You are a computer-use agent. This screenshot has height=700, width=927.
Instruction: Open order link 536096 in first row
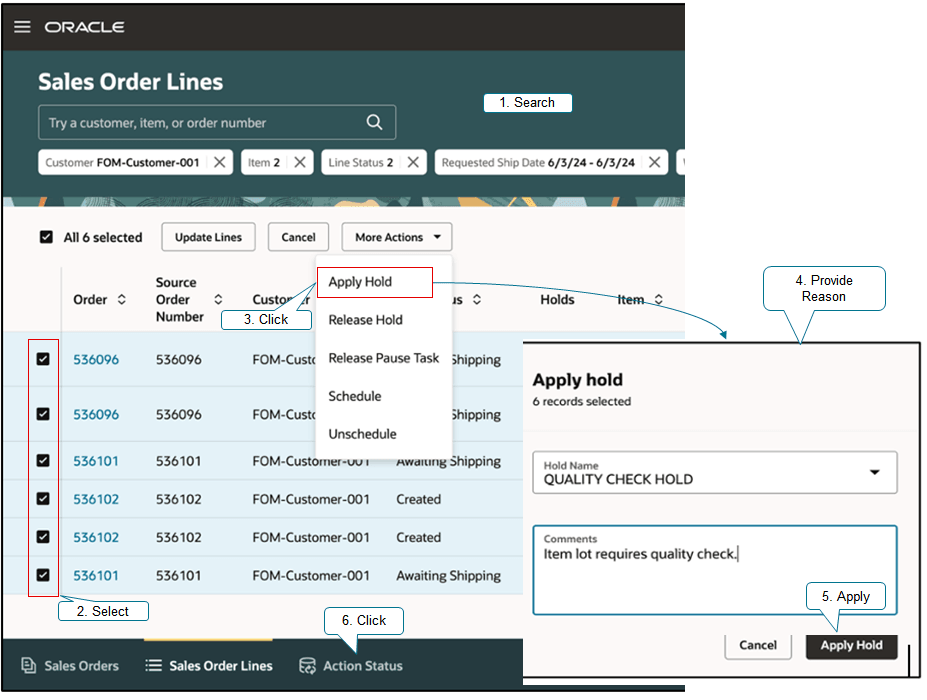click(x=96, y=359)
